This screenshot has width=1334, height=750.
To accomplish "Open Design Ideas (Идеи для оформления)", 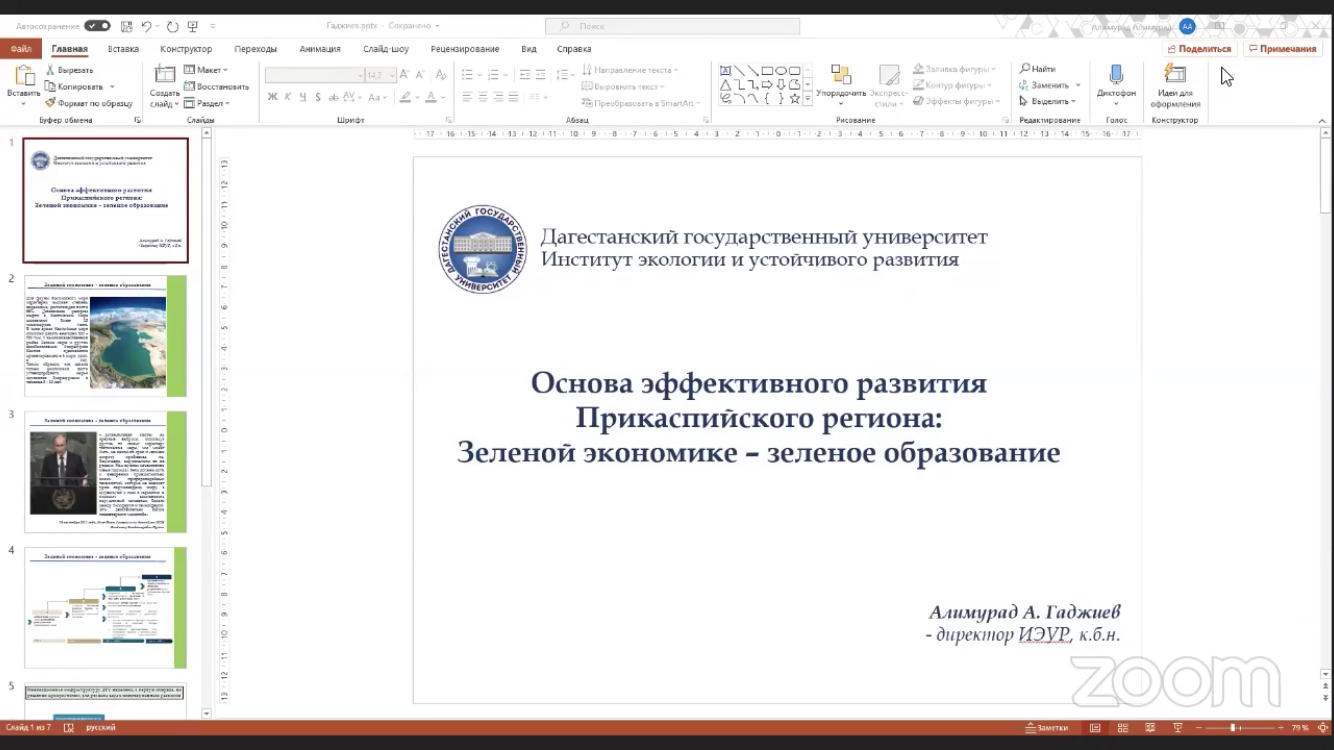I will click(1174, 75).
